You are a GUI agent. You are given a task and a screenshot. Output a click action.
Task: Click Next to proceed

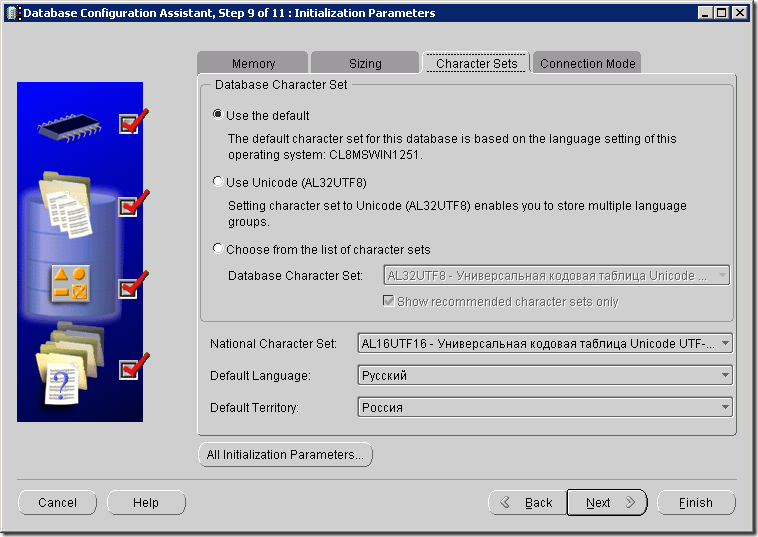point(607,503)
